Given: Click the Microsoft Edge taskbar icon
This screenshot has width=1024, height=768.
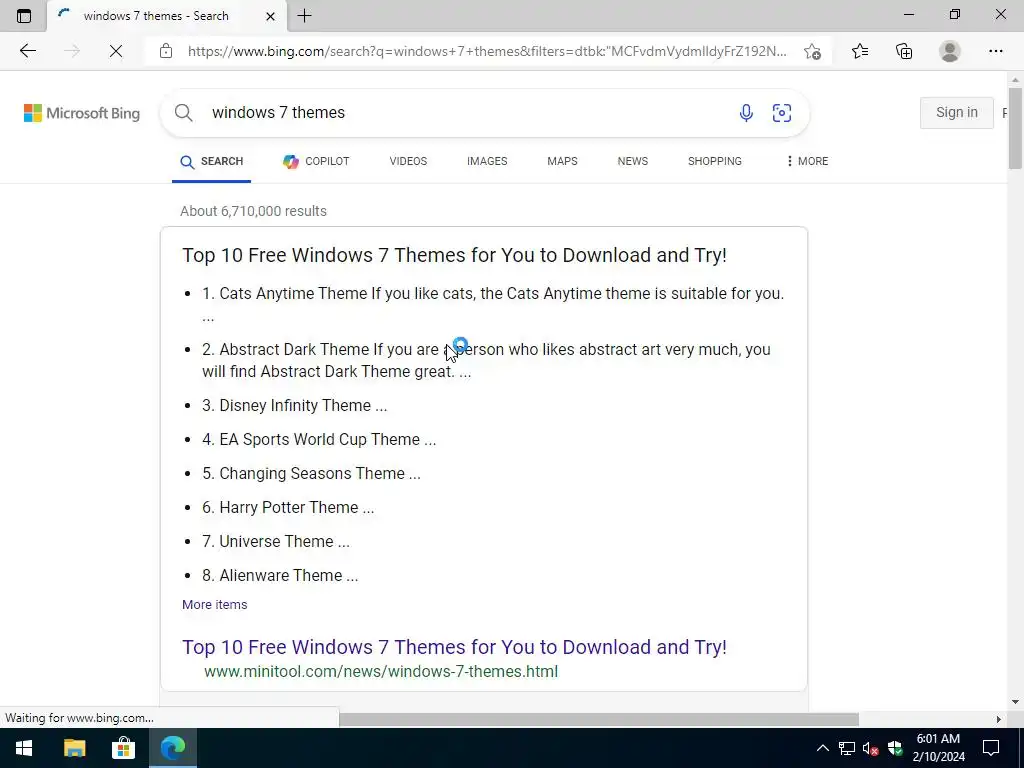Looking at the screenshot, I should tap(172, 748).
